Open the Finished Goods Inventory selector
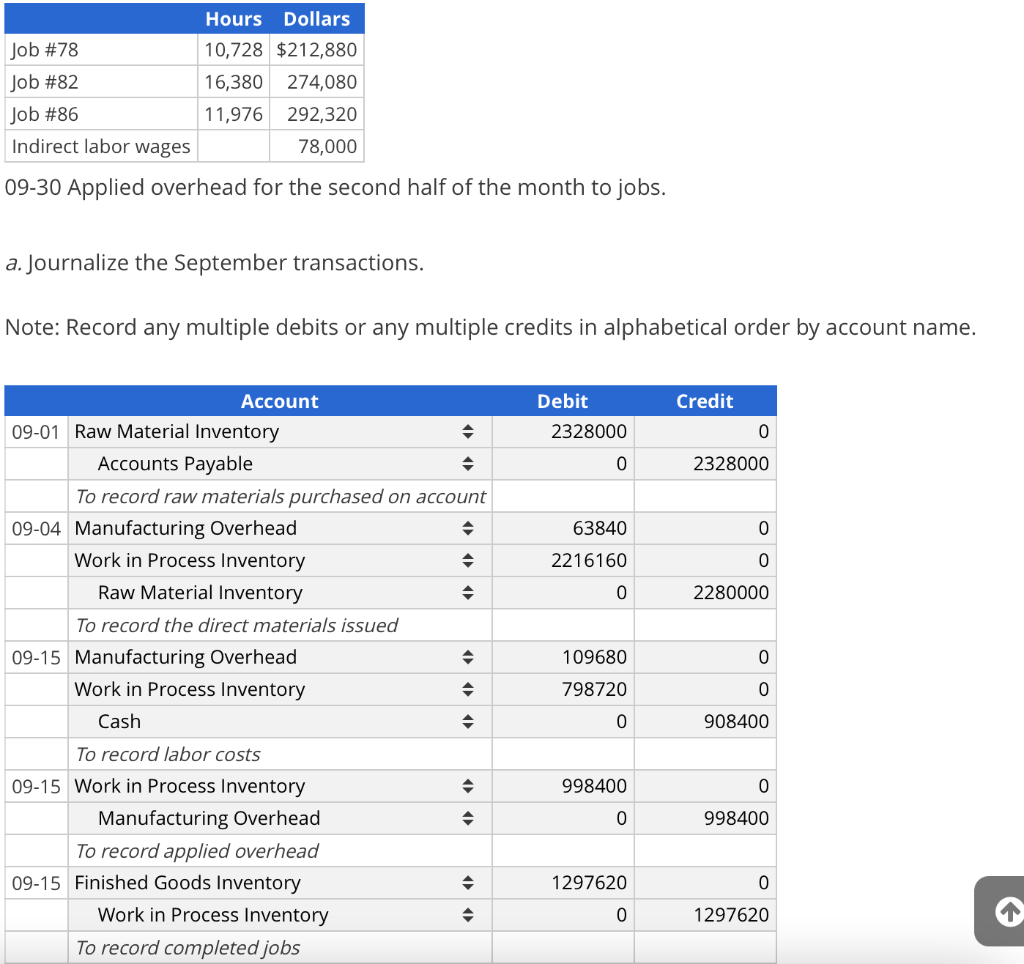The image size is (1024, 964). (468, 882)
